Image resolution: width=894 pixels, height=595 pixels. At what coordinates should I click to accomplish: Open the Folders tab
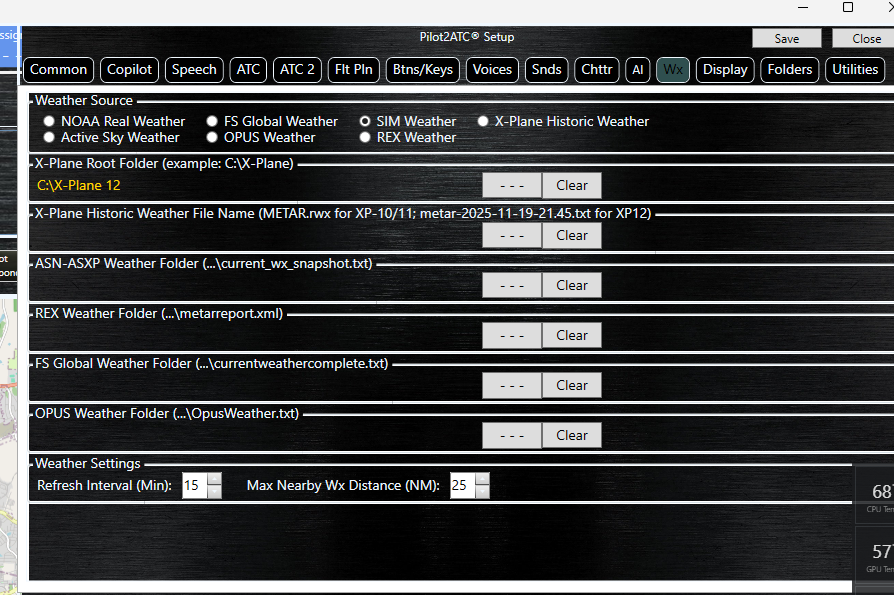[790, 70]
